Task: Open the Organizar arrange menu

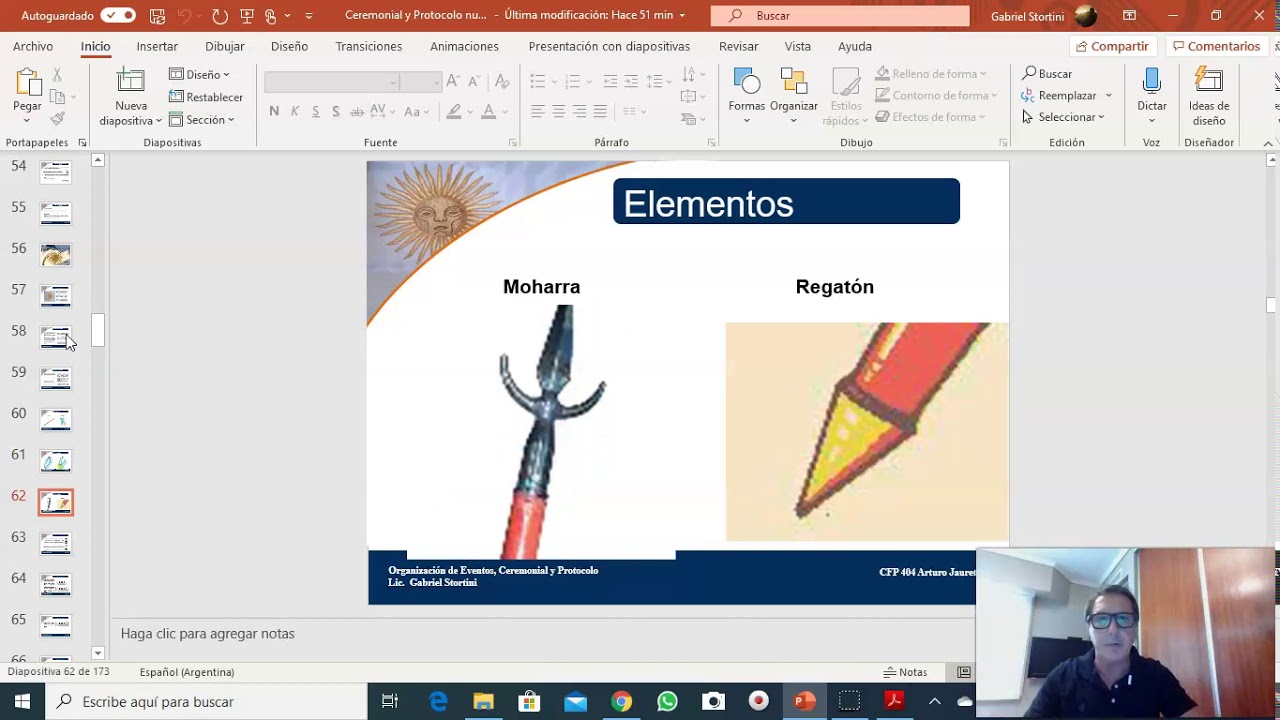Action: click(x=794, y=96)
